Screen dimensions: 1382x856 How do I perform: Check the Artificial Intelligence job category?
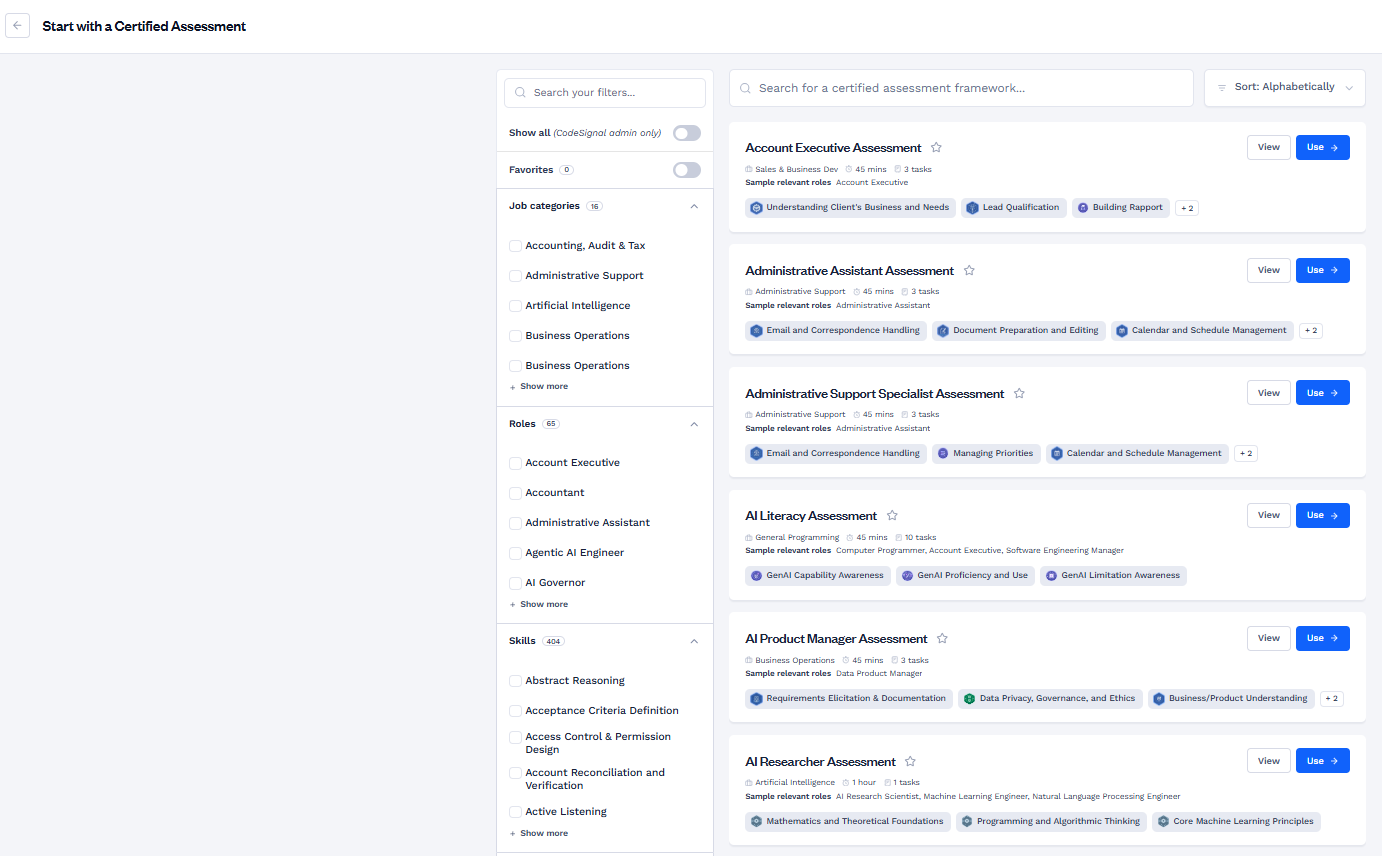[x=516, y=306]
